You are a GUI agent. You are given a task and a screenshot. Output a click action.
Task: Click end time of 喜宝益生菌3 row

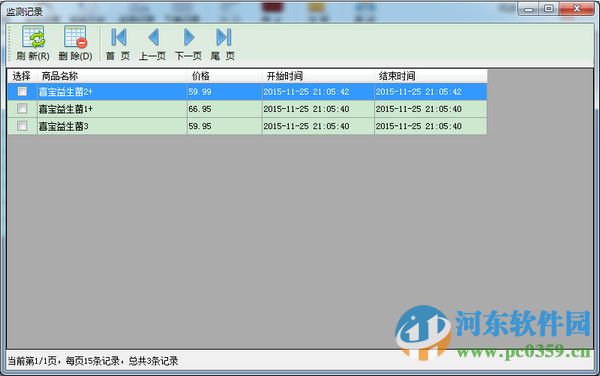431,126
